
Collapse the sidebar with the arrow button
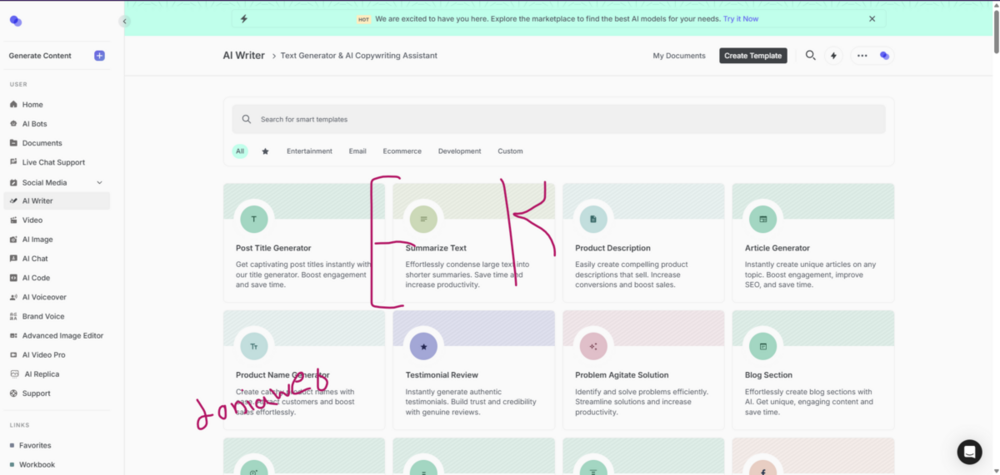124,21
